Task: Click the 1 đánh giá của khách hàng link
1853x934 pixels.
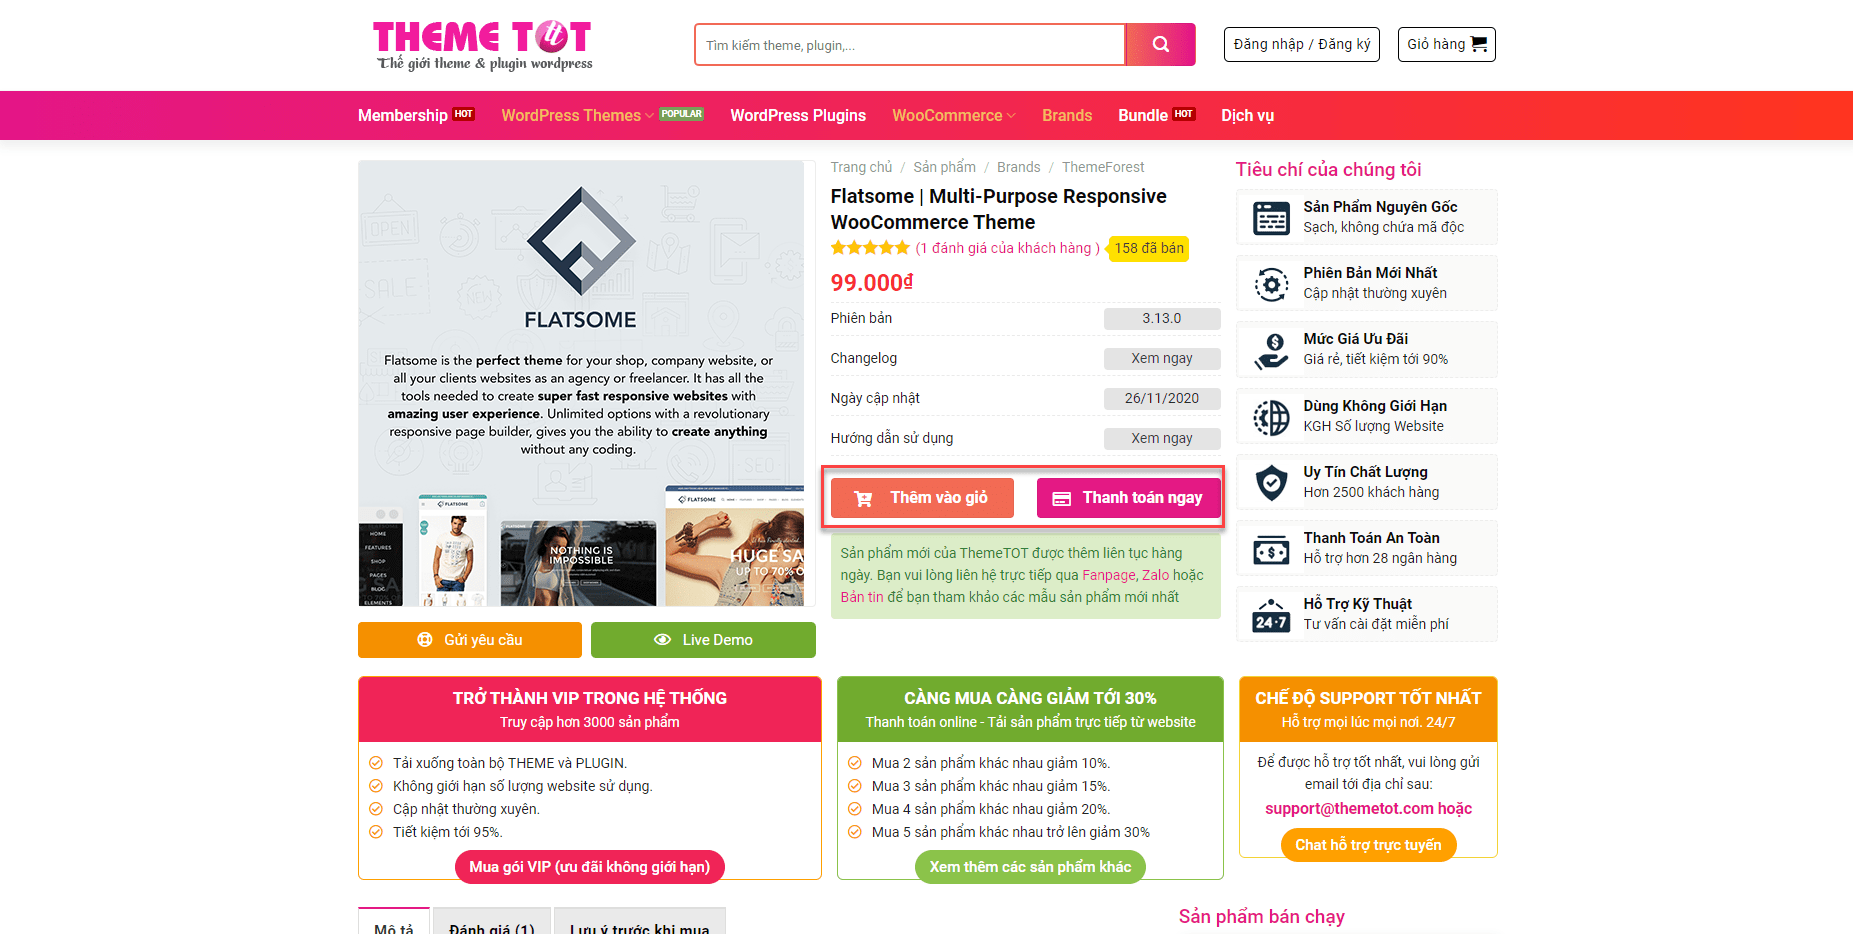Action: (1007, 248)
